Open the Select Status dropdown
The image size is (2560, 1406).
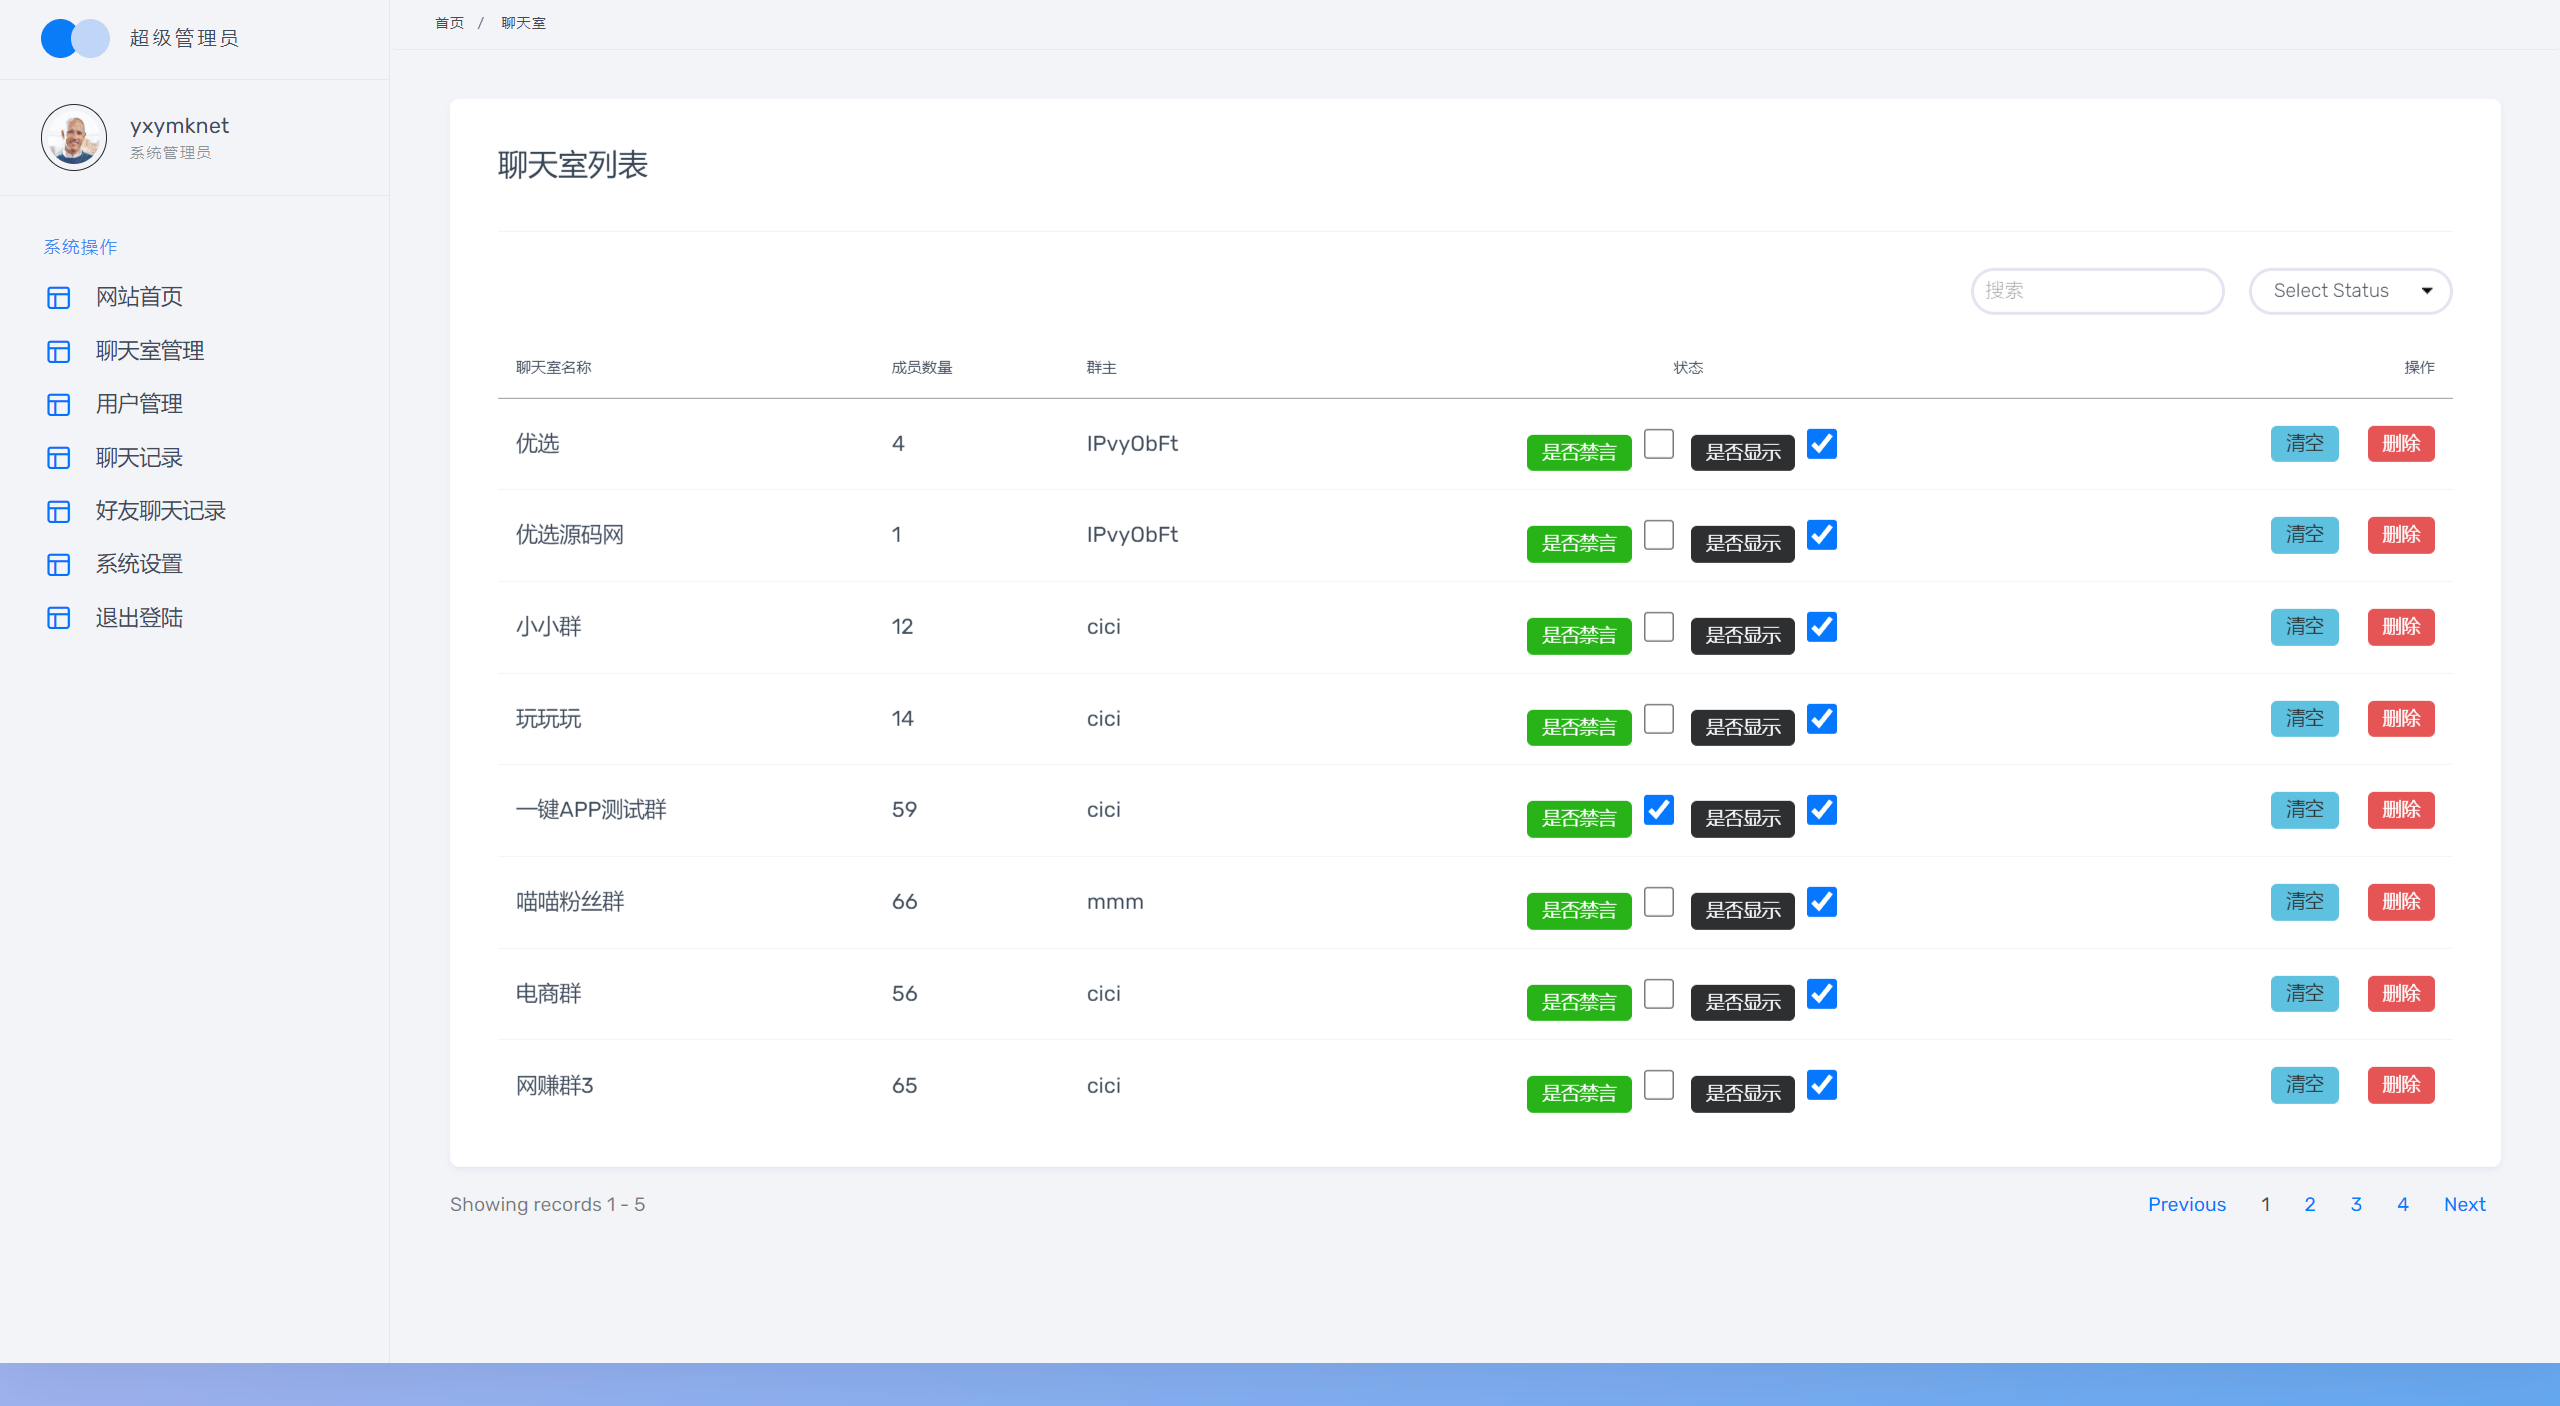(x=2350, y=291)
